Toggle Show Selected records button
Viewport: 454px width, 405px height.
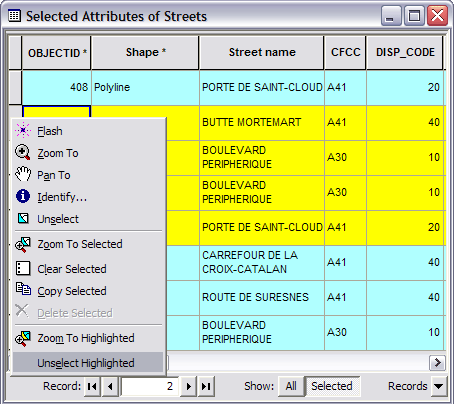[x=332, y=386]
